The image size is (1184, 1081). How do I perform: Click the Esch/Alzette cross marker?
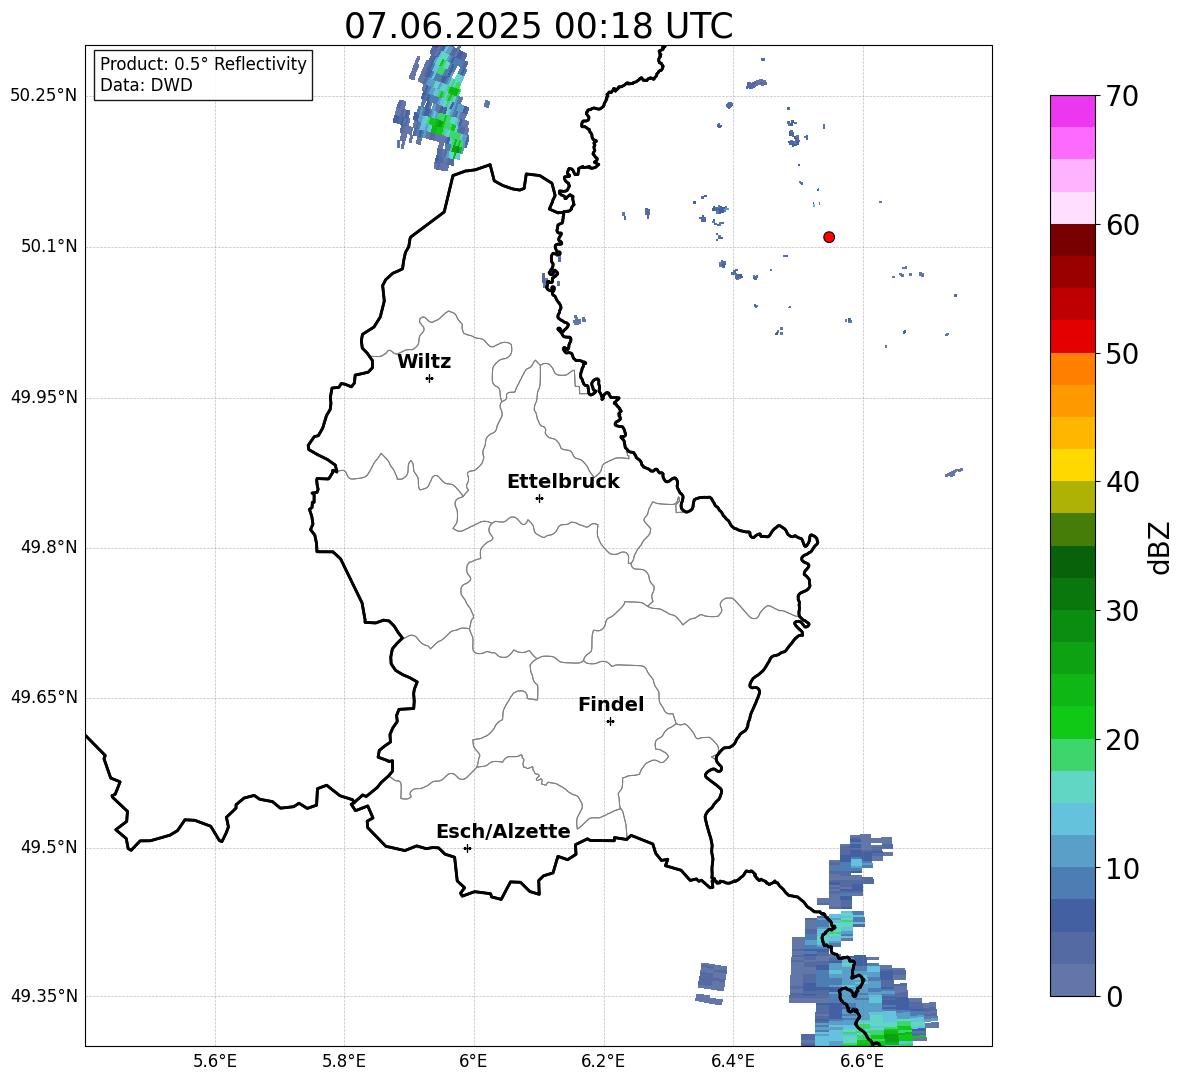pyautogui.click(x=467, y=848)
